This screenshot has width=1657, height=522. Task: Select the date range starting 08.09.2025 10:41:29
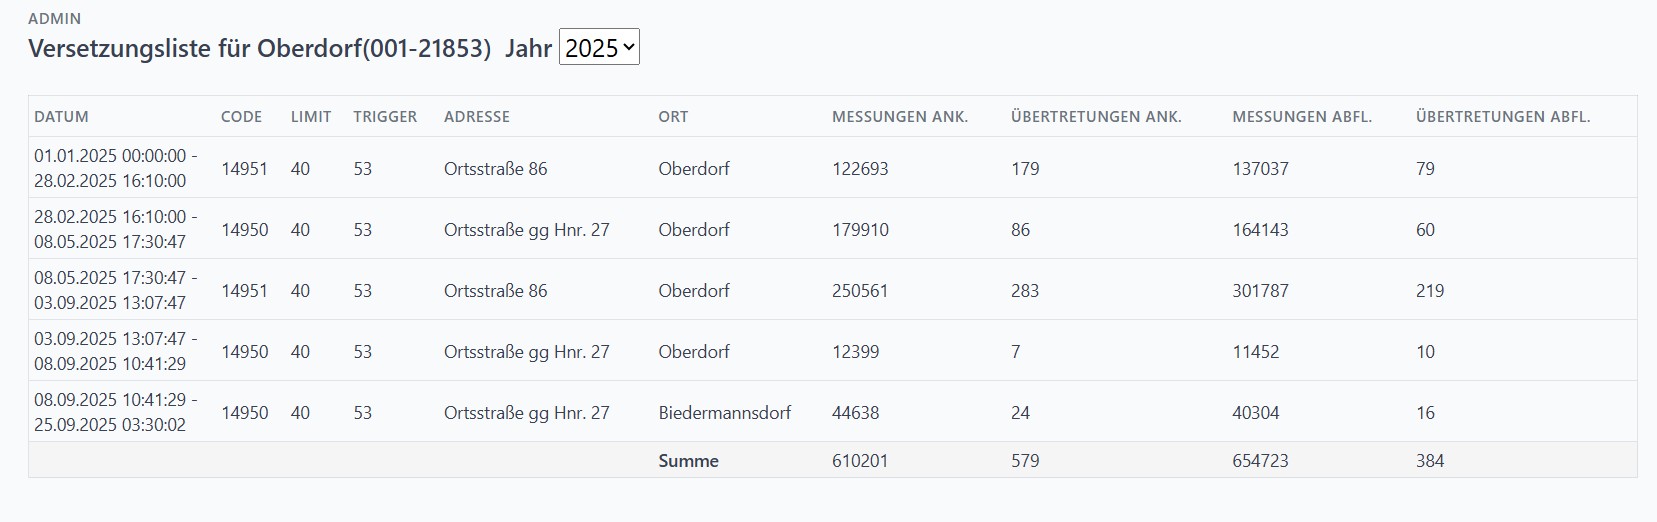click(116, 413)
